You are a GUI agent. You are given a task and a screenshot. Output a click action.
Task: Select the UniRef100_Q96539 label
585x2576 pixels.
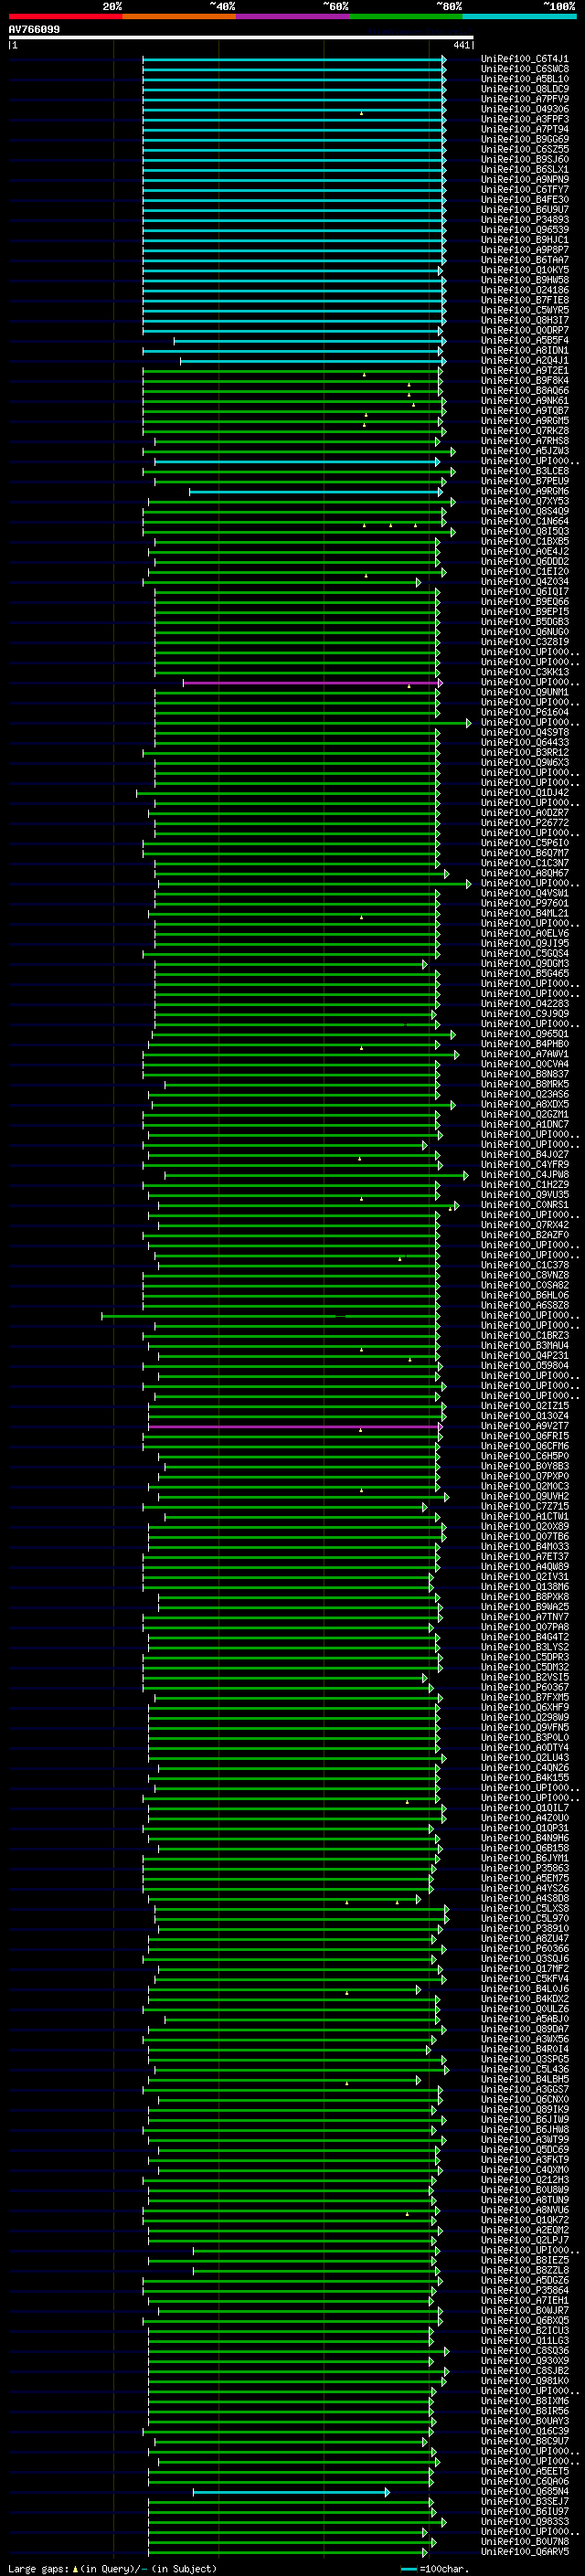[525, 230]
